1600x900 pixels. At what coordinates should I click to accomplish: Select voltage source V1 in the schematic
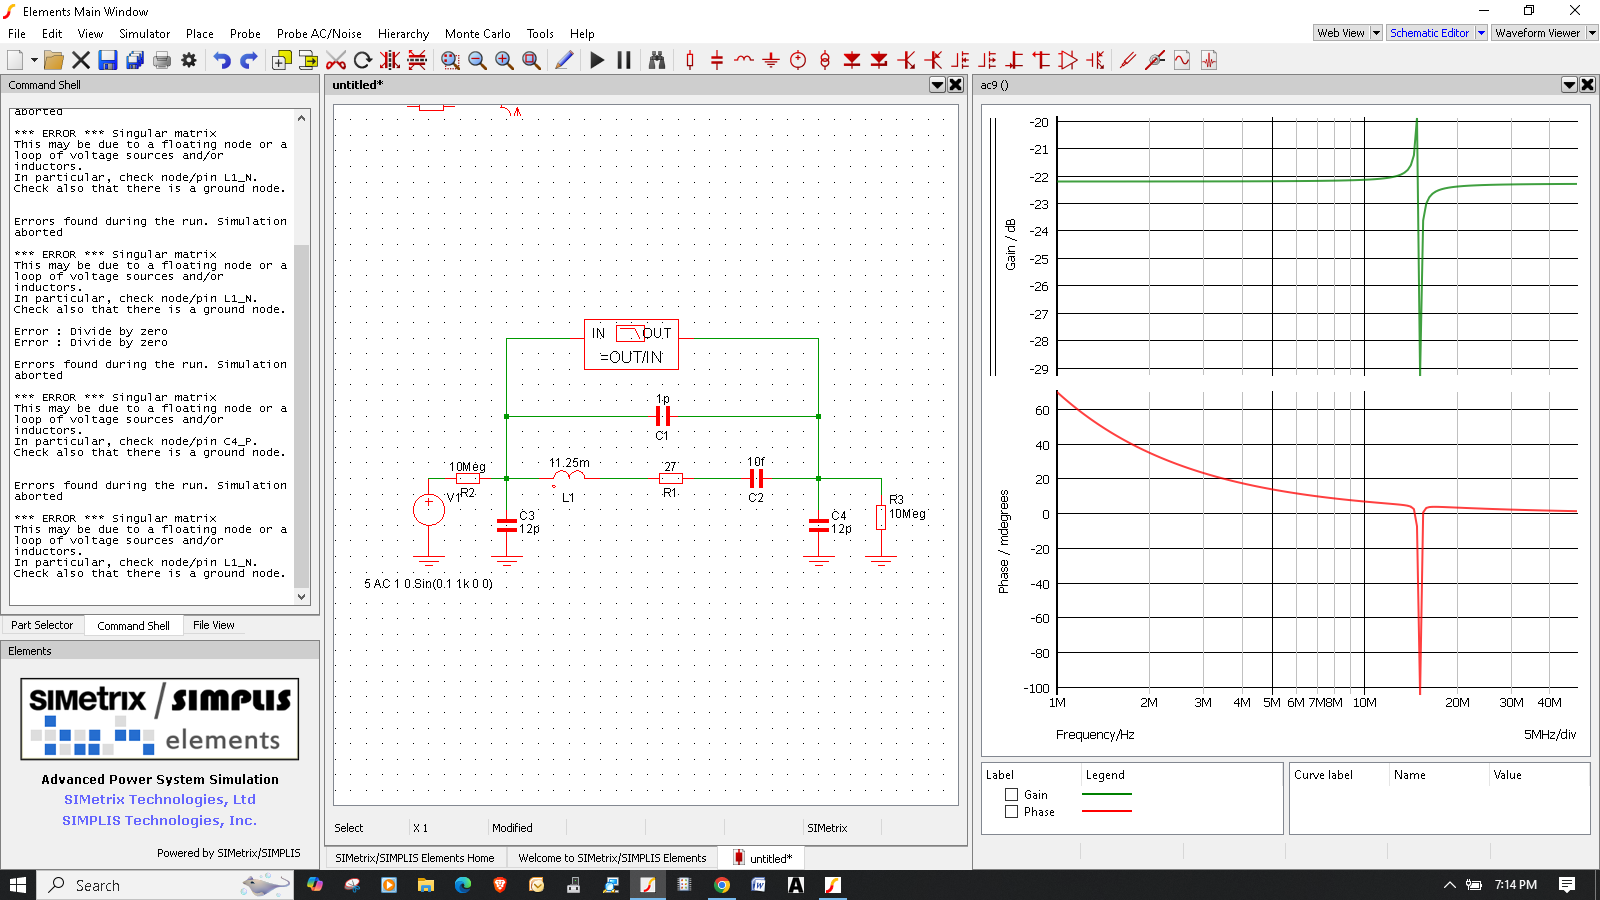429,510
